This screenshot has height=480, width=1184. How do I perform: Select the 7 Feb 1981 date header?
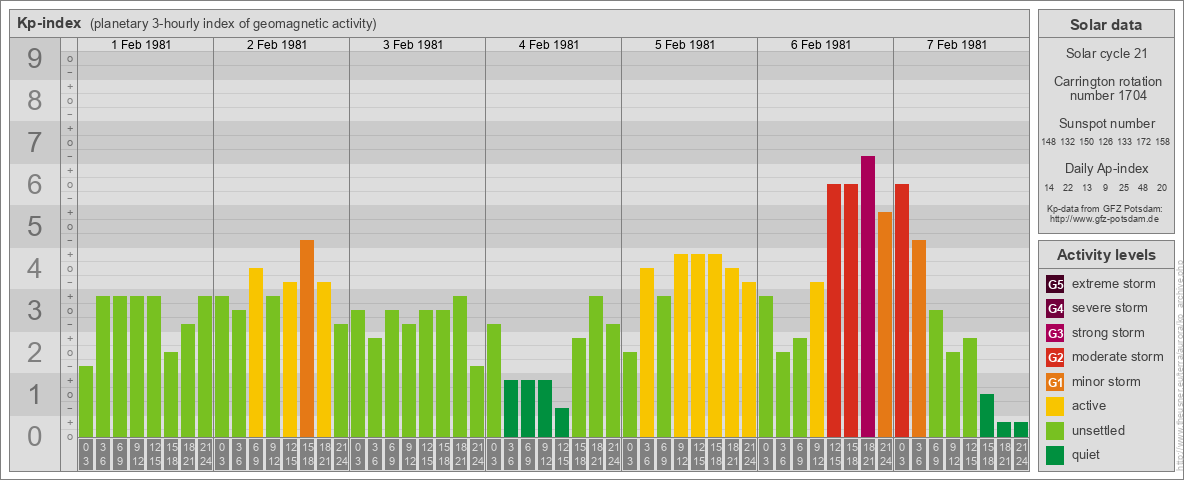coord(957,45)
